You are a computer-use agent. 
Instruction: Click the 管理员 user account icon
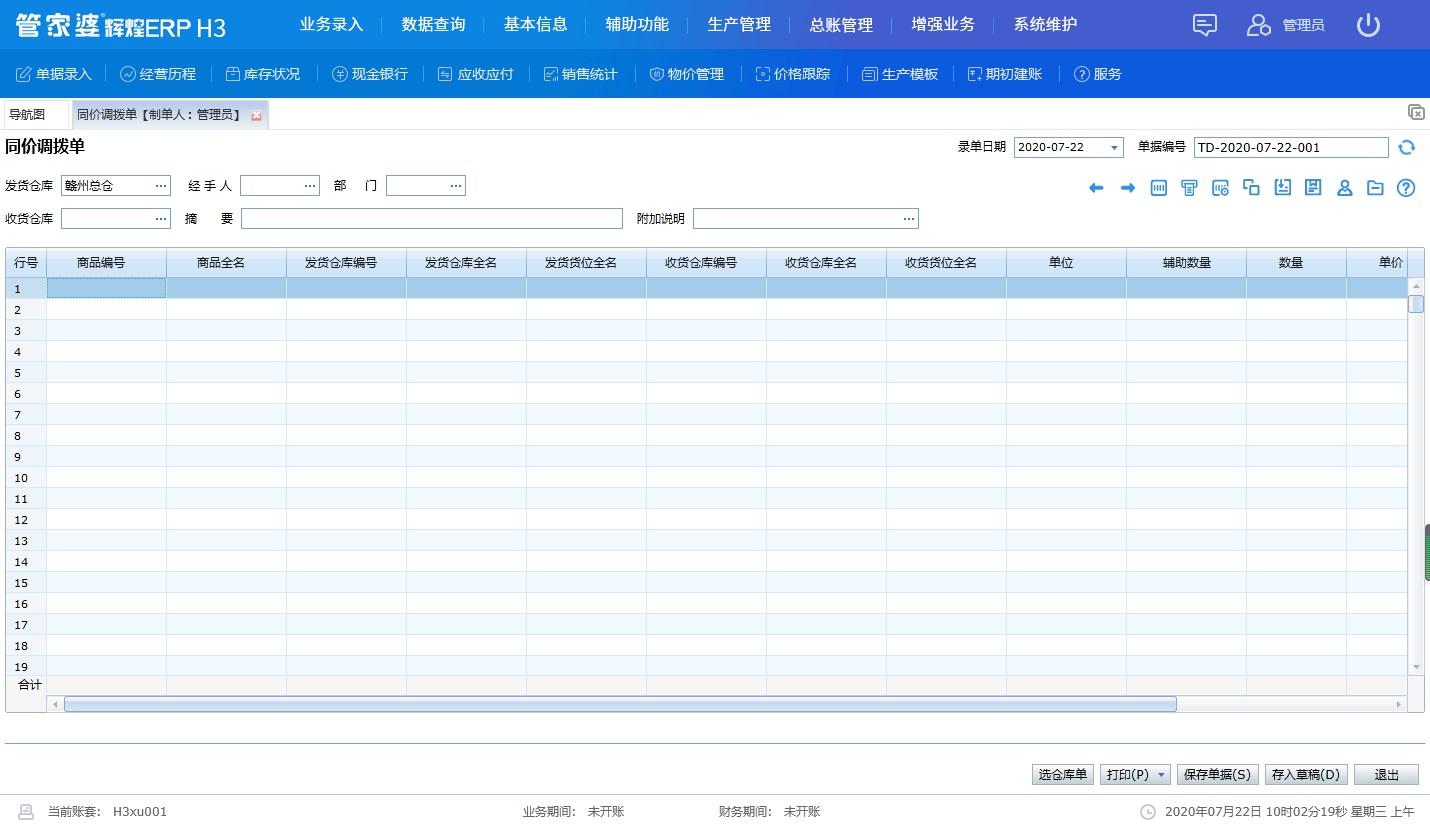coord(1258,25)
